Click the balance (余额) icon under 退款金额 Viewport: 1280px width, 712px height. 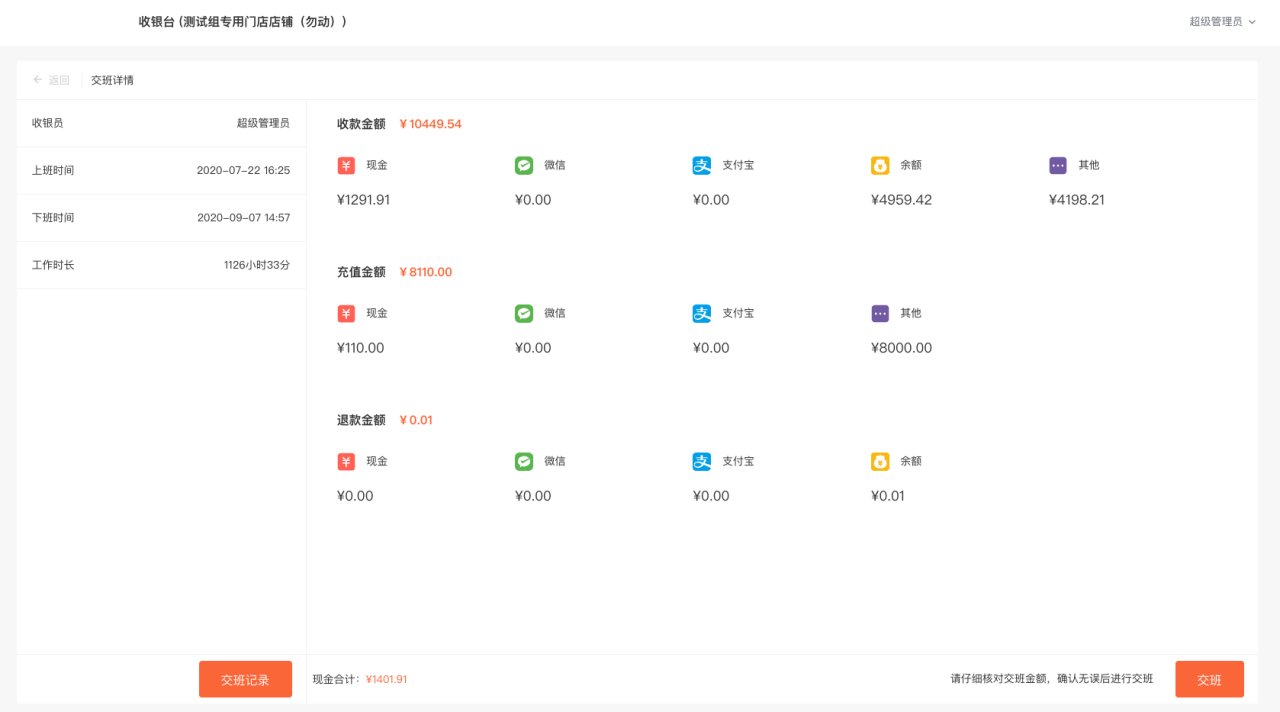click(x=880, y=462)
